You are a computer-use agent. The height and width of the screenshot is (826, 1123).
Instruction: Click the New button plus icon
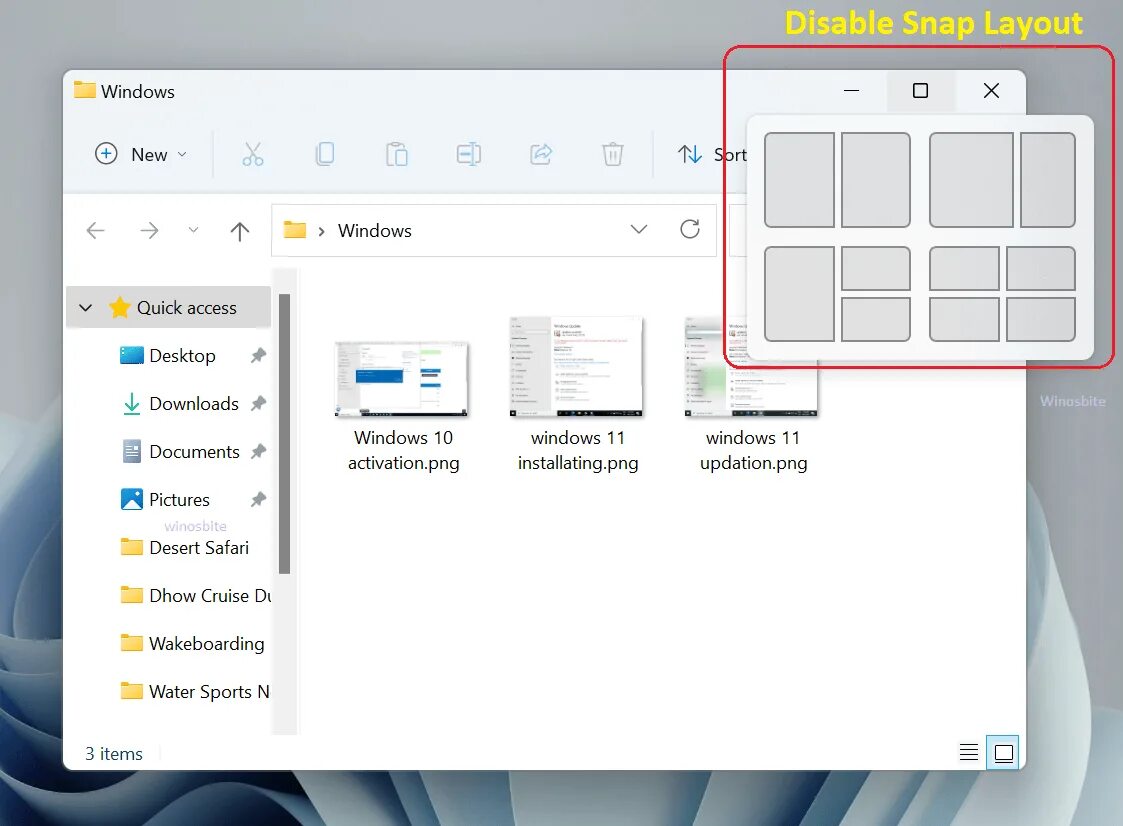[x=106, y=154]
